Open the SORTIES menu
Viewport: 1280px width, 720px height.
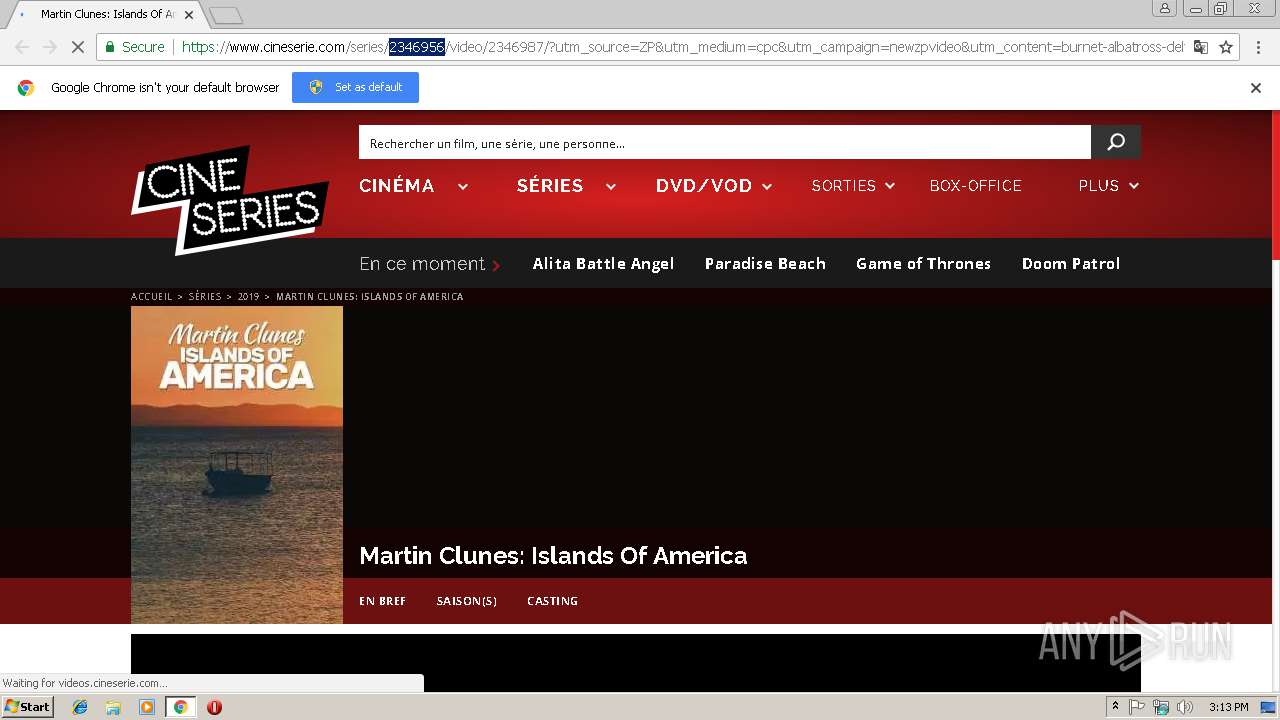pos(843,186)
